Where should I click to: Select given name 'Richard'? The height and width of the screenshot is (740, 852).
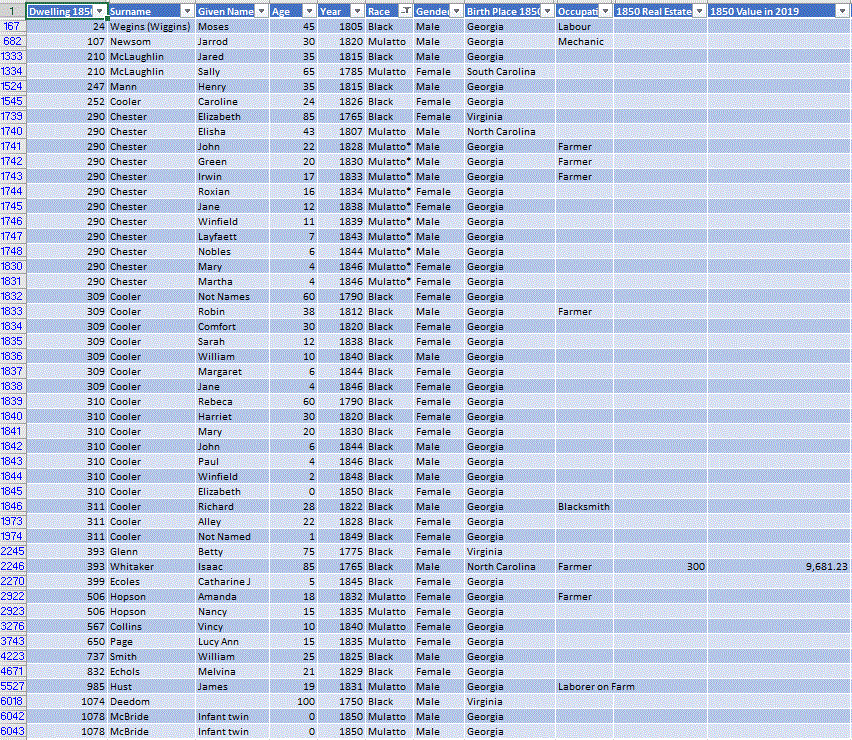pyautogui.click(x=232, y=506)
